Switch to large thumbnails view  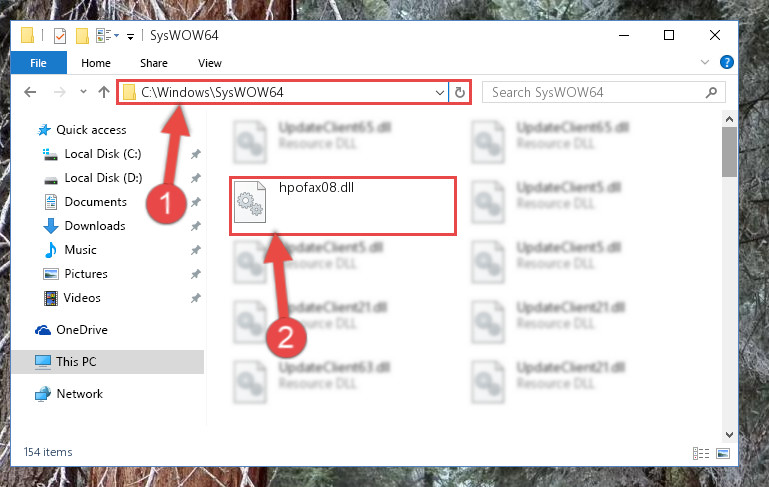tap(723, 453)
